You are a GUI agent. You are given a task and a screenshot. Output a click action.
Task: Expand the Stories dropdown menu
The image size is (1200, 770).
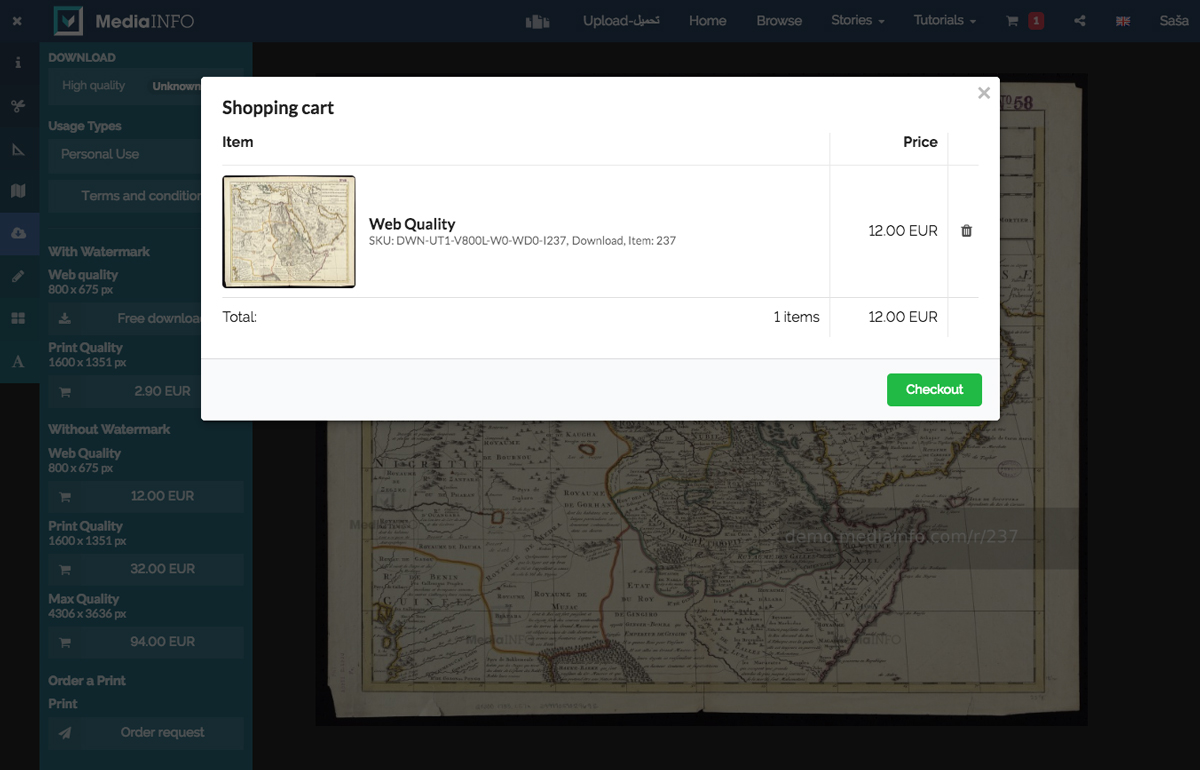pyautogui.click(x=857, y=21)
